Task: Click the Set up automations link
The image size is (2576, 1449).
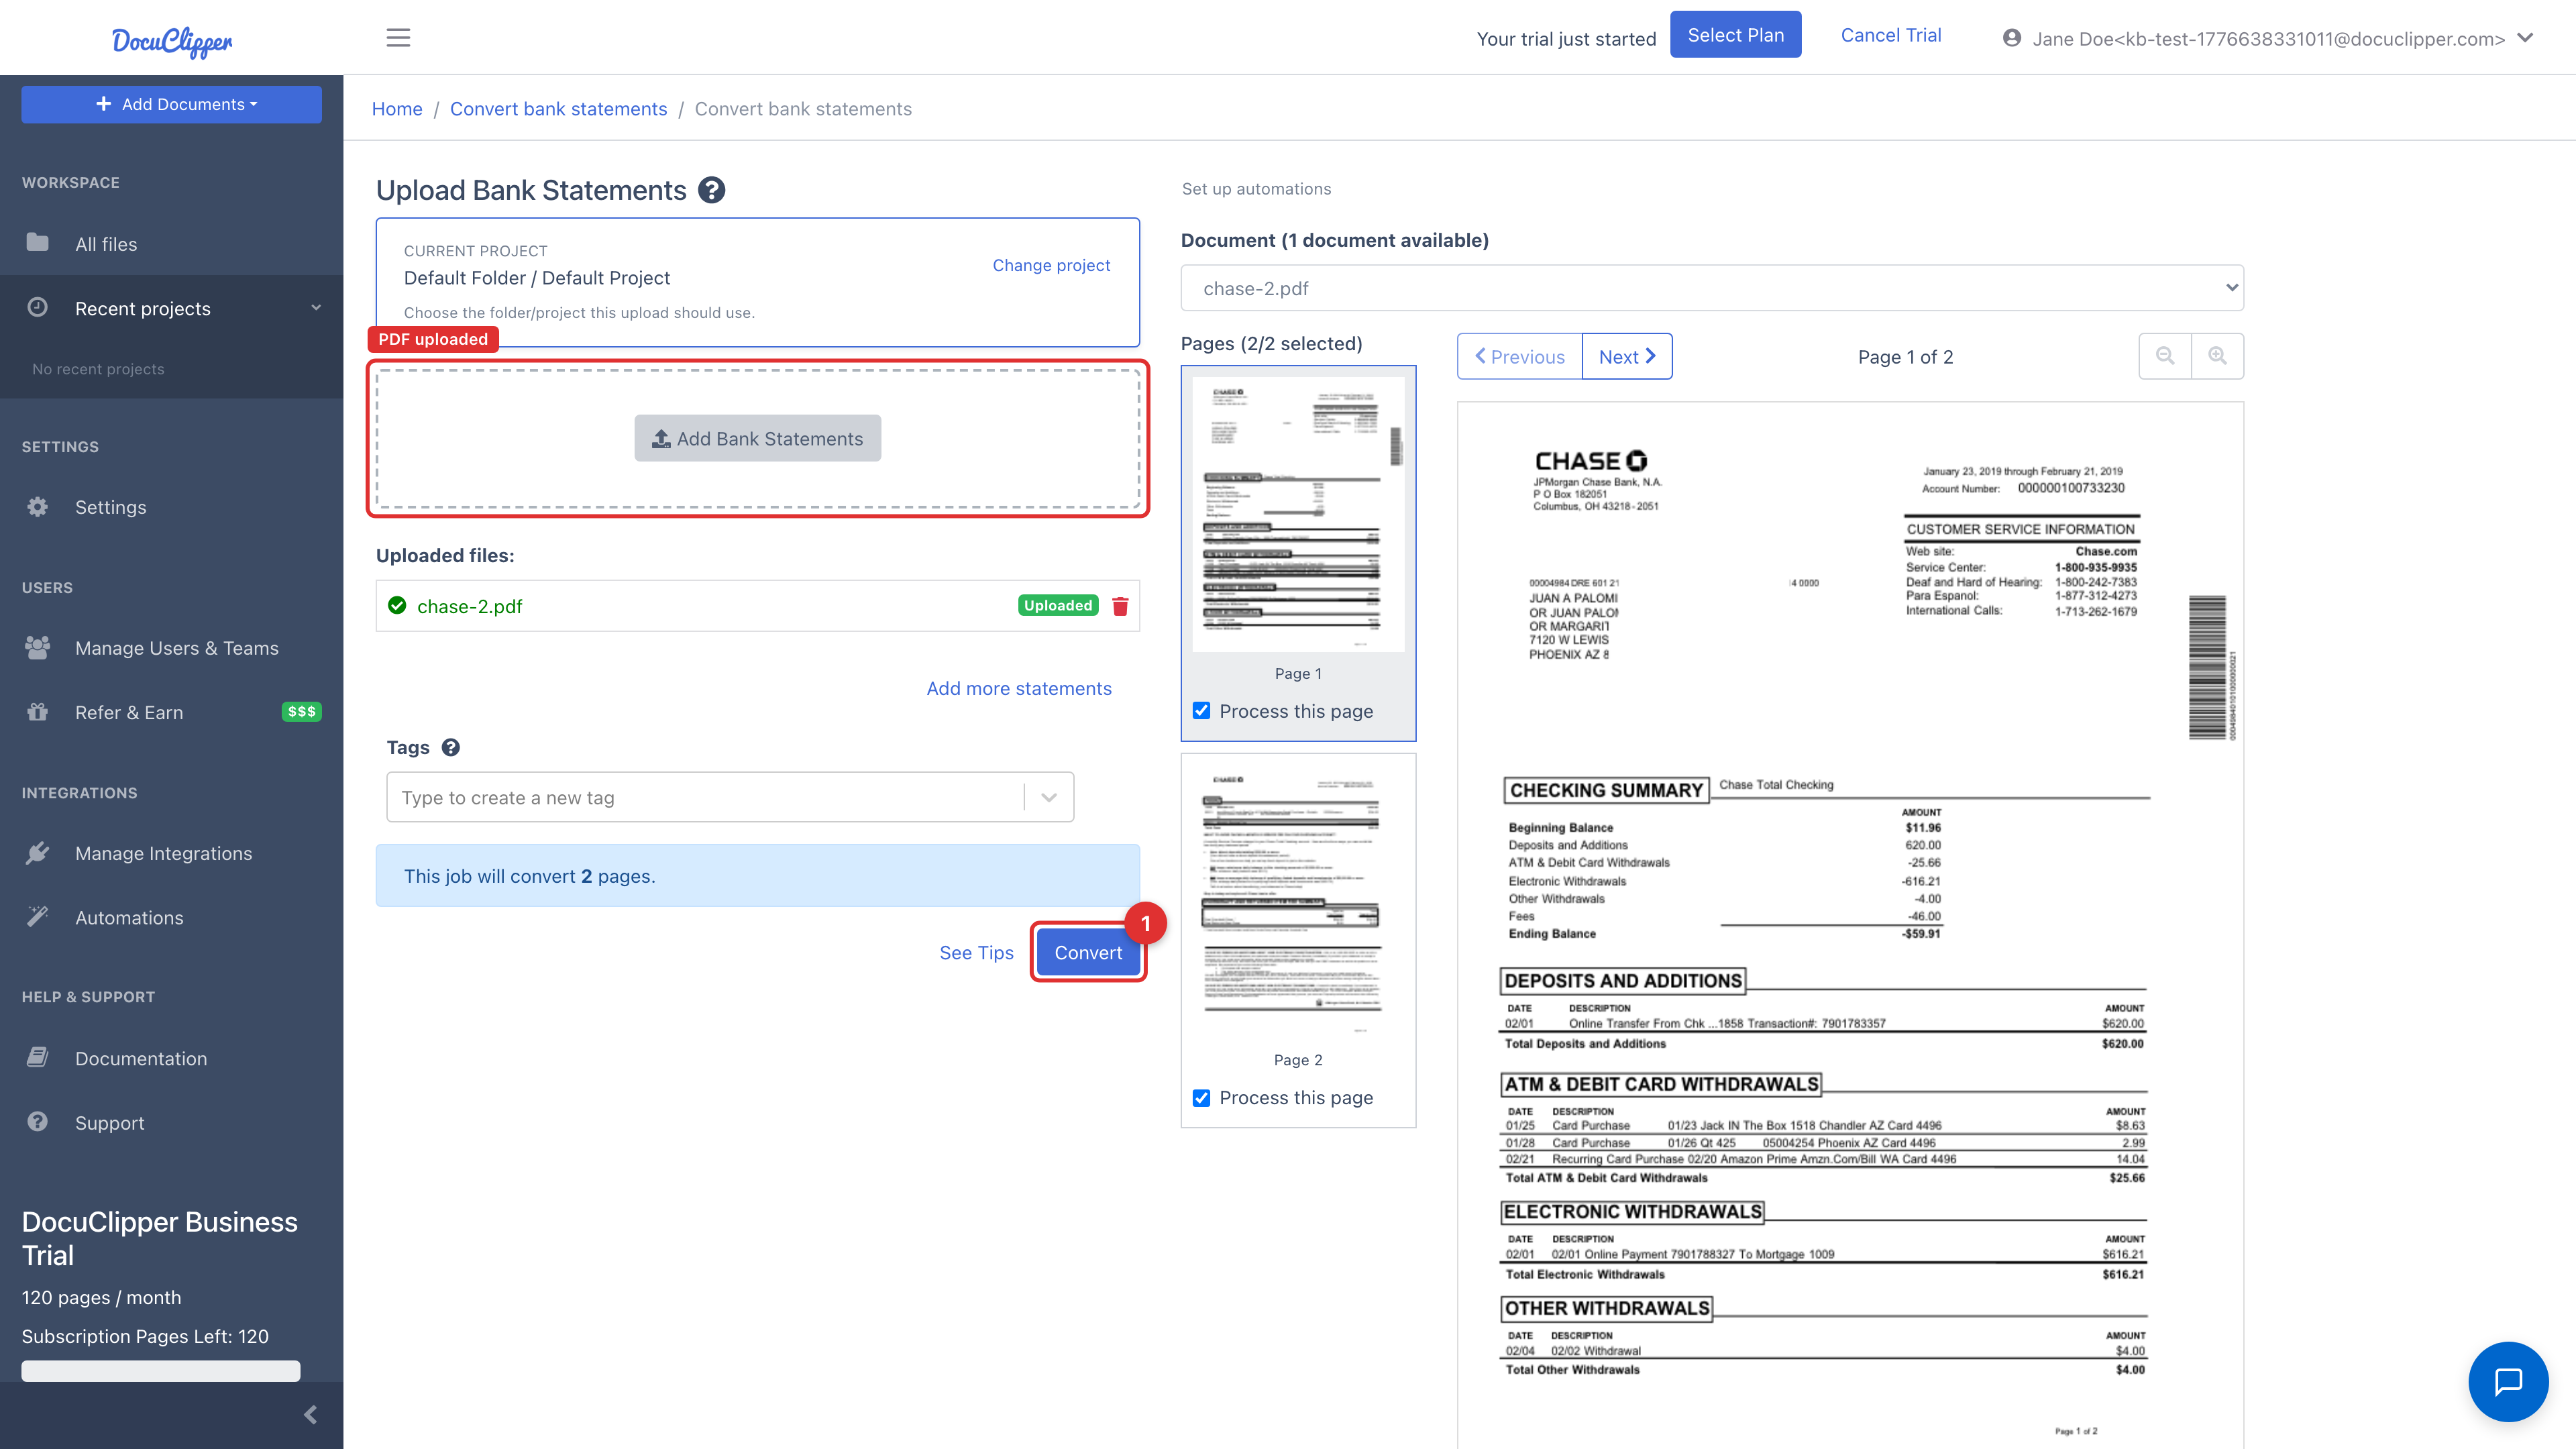Action: (x=1256, y=189)
